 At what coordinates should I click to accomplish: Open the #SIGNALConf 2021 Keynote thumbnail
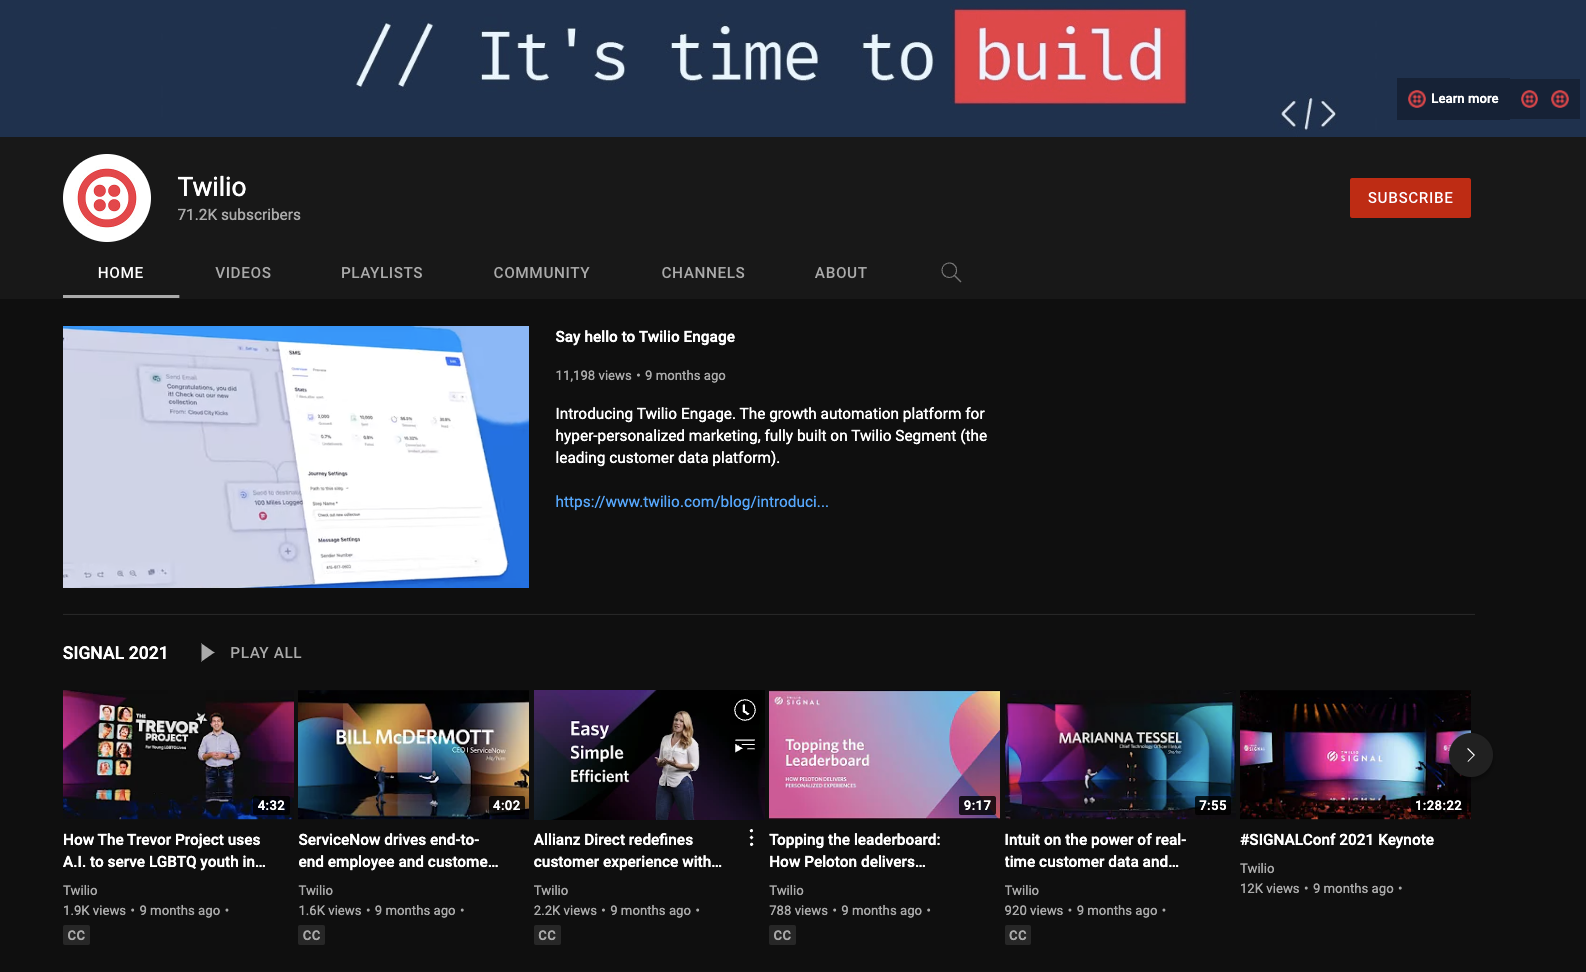point(1355,755)
